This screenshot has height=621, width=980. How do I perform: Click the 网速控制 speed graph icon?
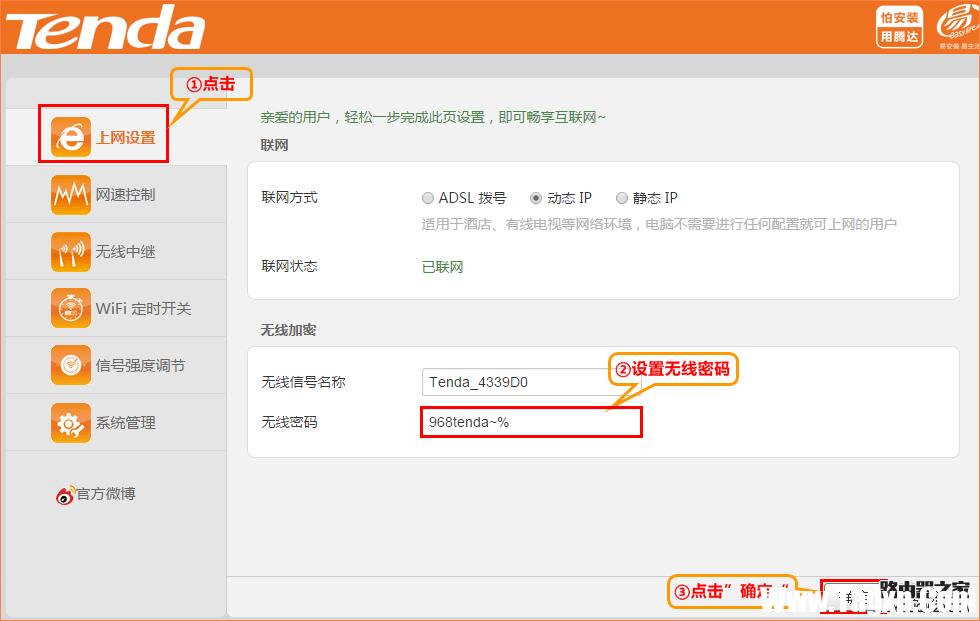click(x=71, y=194)
